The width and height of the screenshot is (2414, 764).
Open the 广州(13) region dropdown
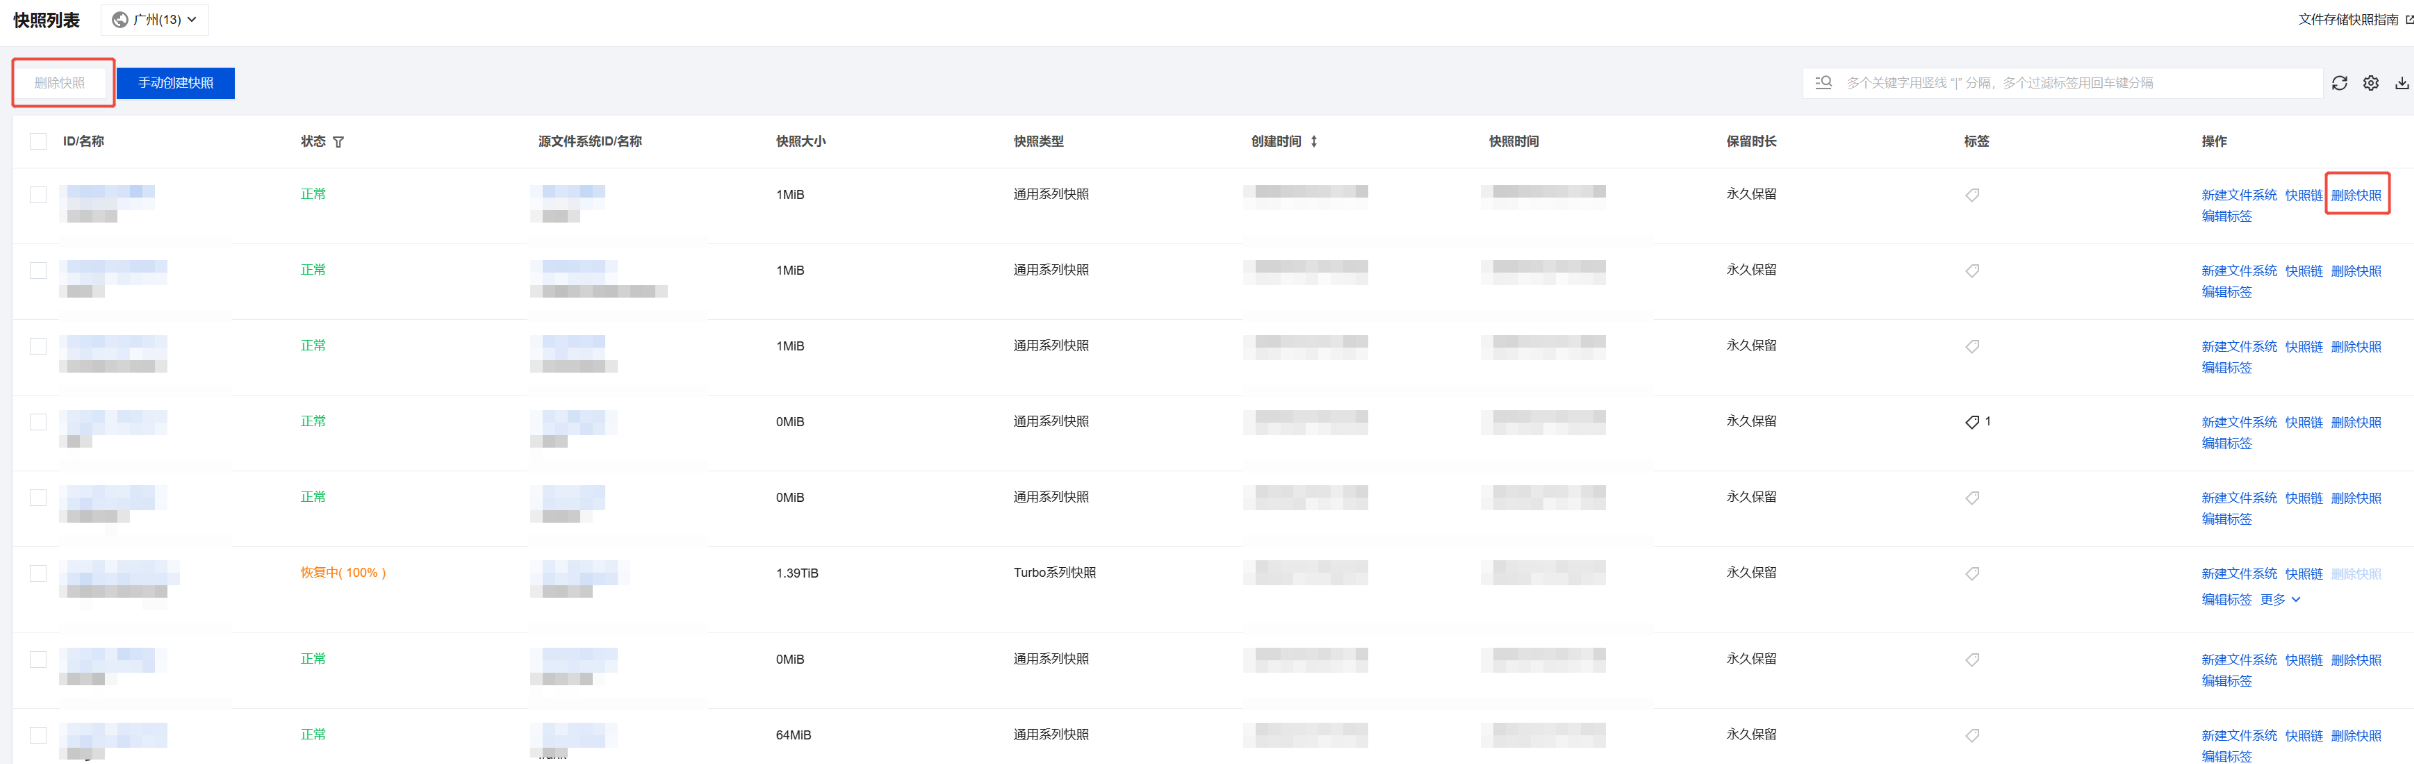tap(155, 20)
